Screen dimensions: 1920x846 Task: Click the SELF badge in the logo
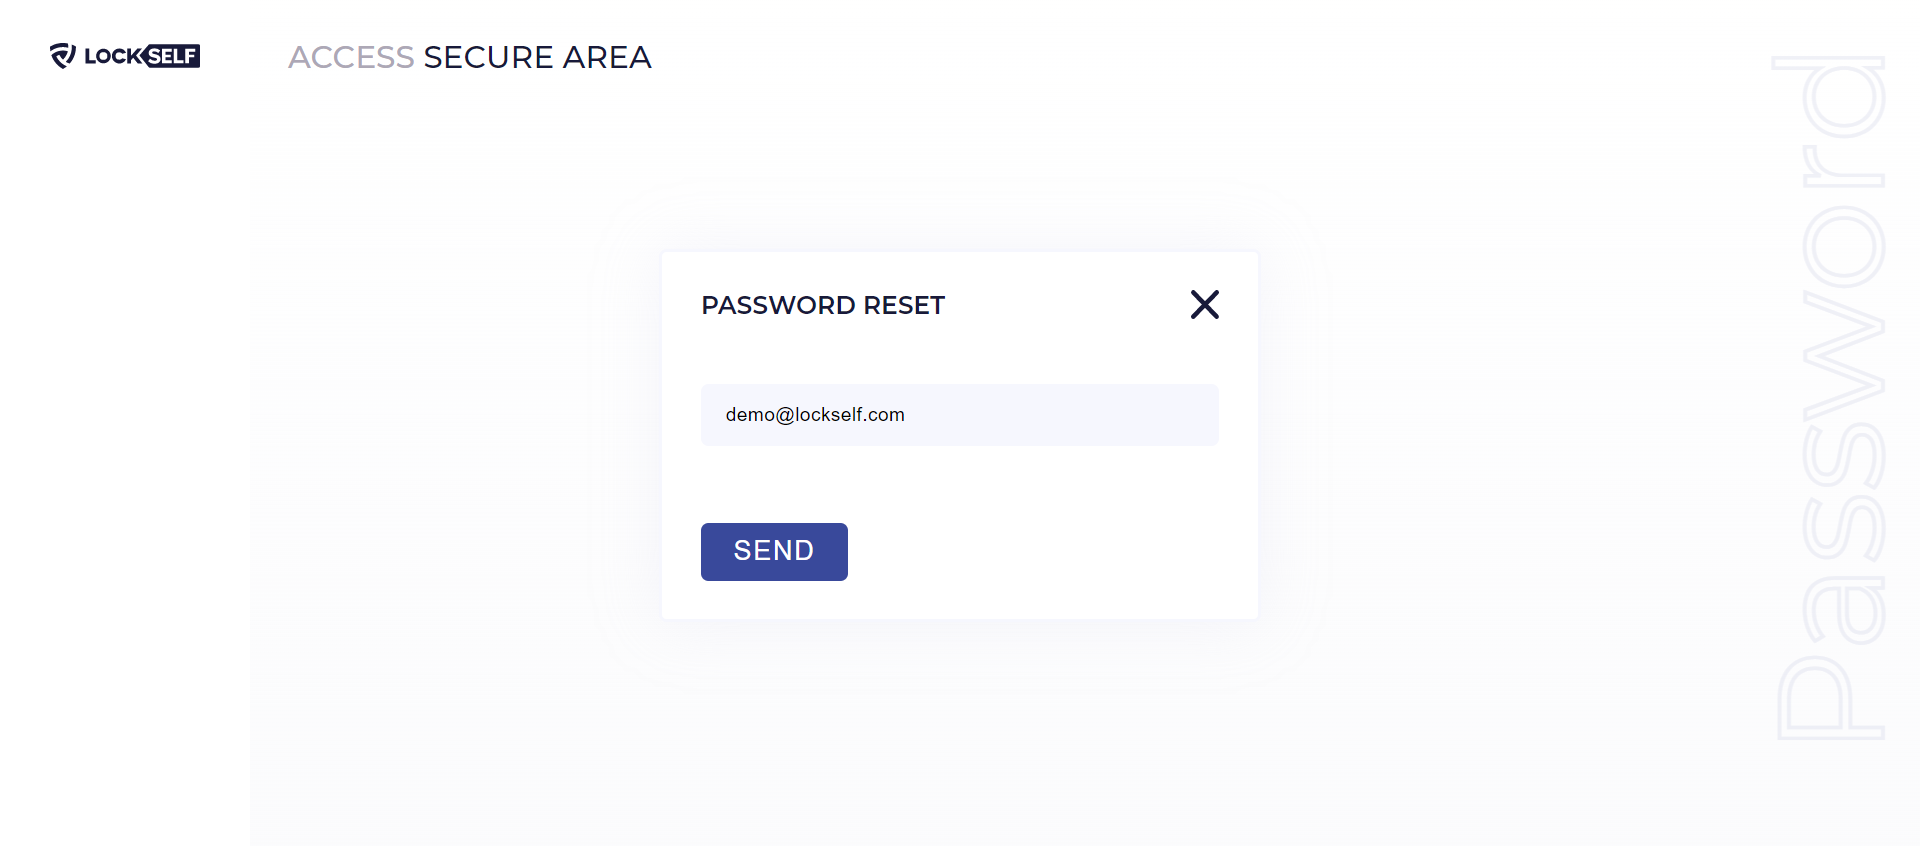(x=172, y=56)
